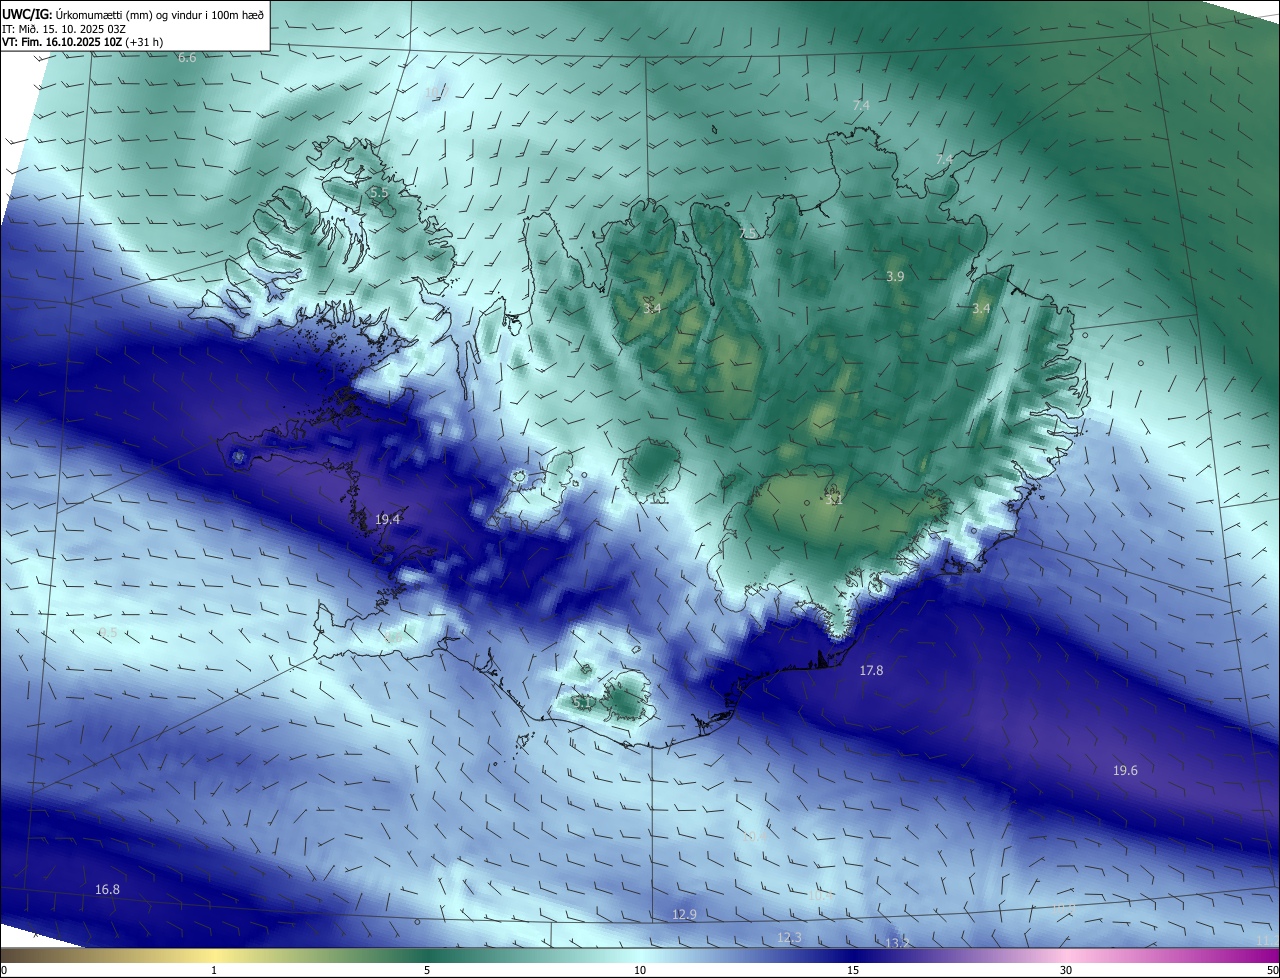Click the 17.8 value label on the map
Image resolution: width=1280 pixels, height=978 pixels.
pyautogui.click(x=871, y=670)
